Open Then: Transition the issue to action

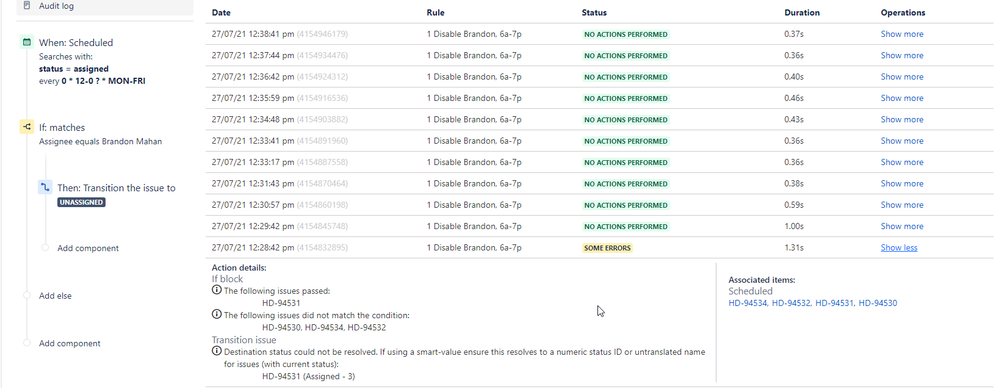[x=117, y=188]
